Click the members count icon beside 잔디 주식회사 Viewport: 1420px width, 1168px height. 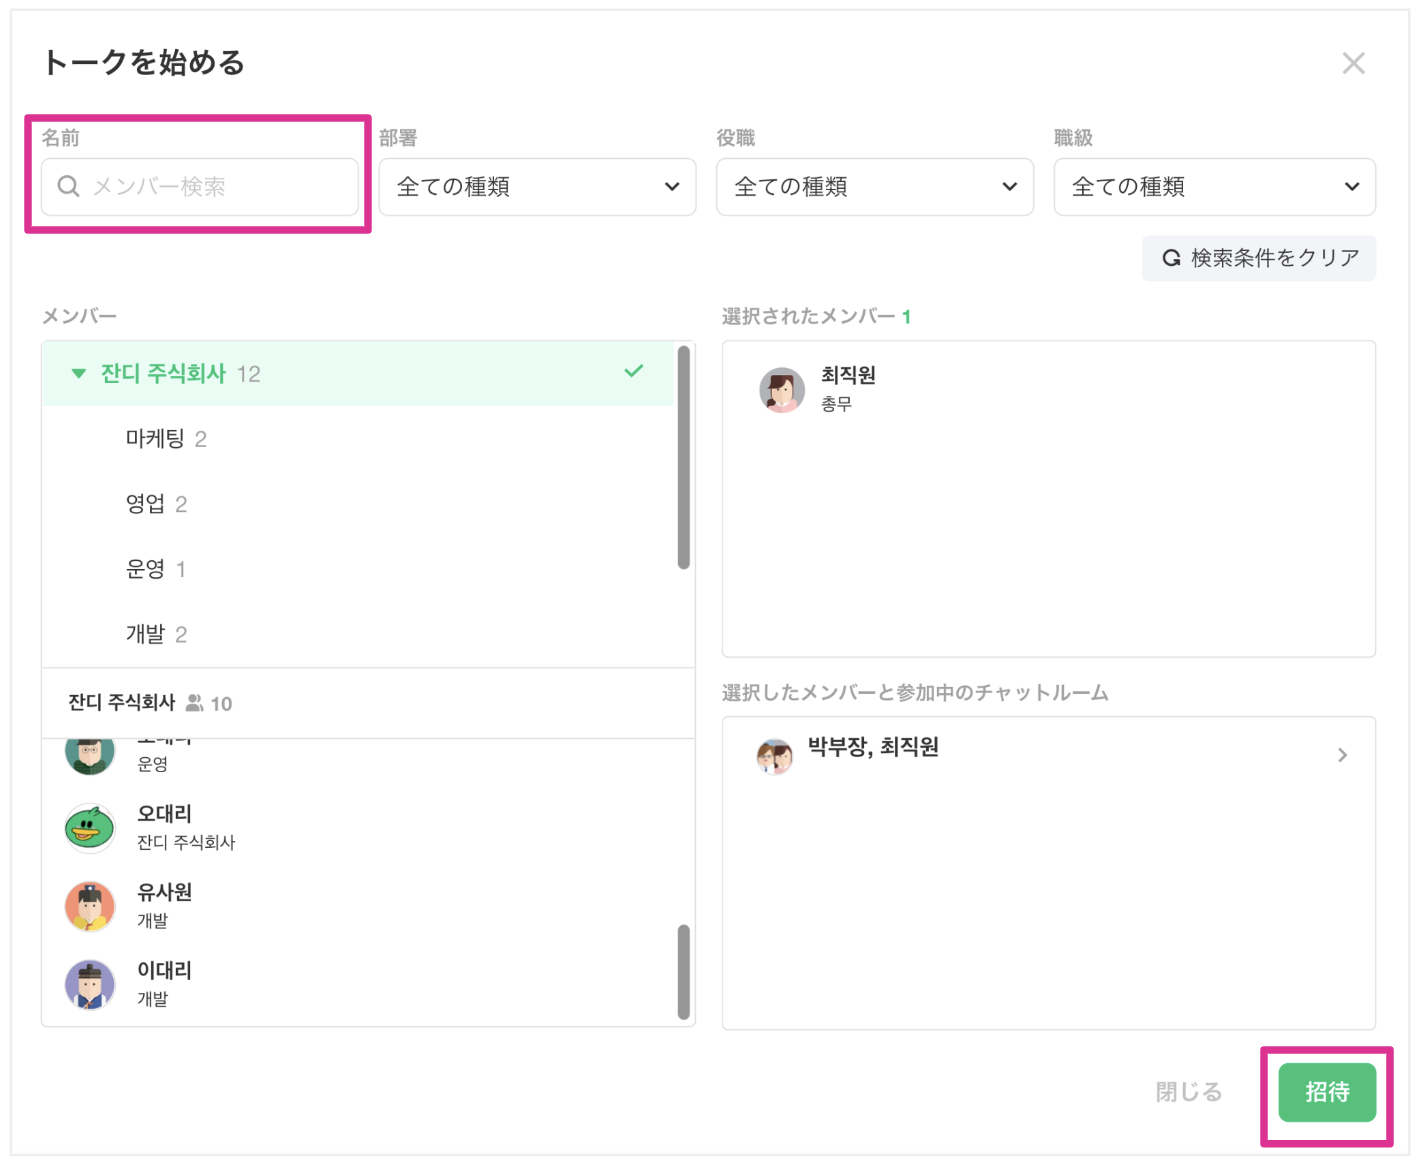click(195, 703)
